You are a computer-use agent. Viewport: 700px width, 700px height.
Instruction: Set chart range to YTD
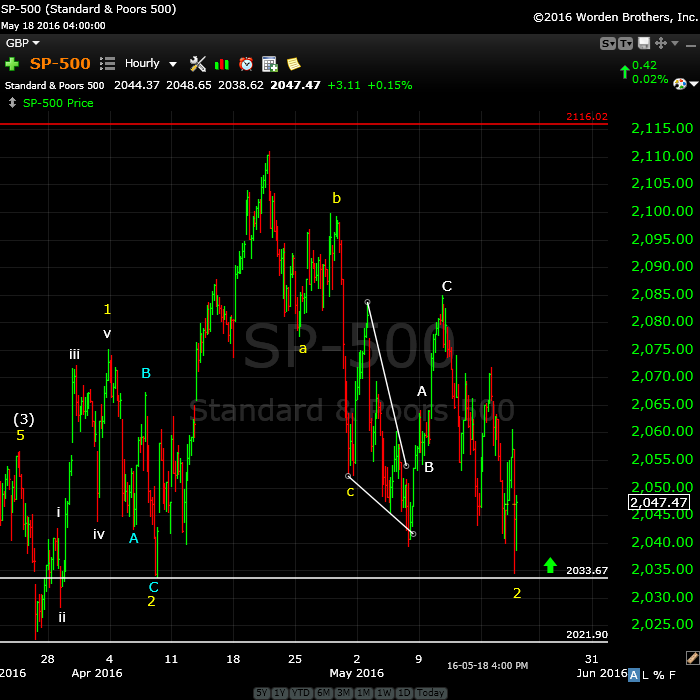(300, 693)
